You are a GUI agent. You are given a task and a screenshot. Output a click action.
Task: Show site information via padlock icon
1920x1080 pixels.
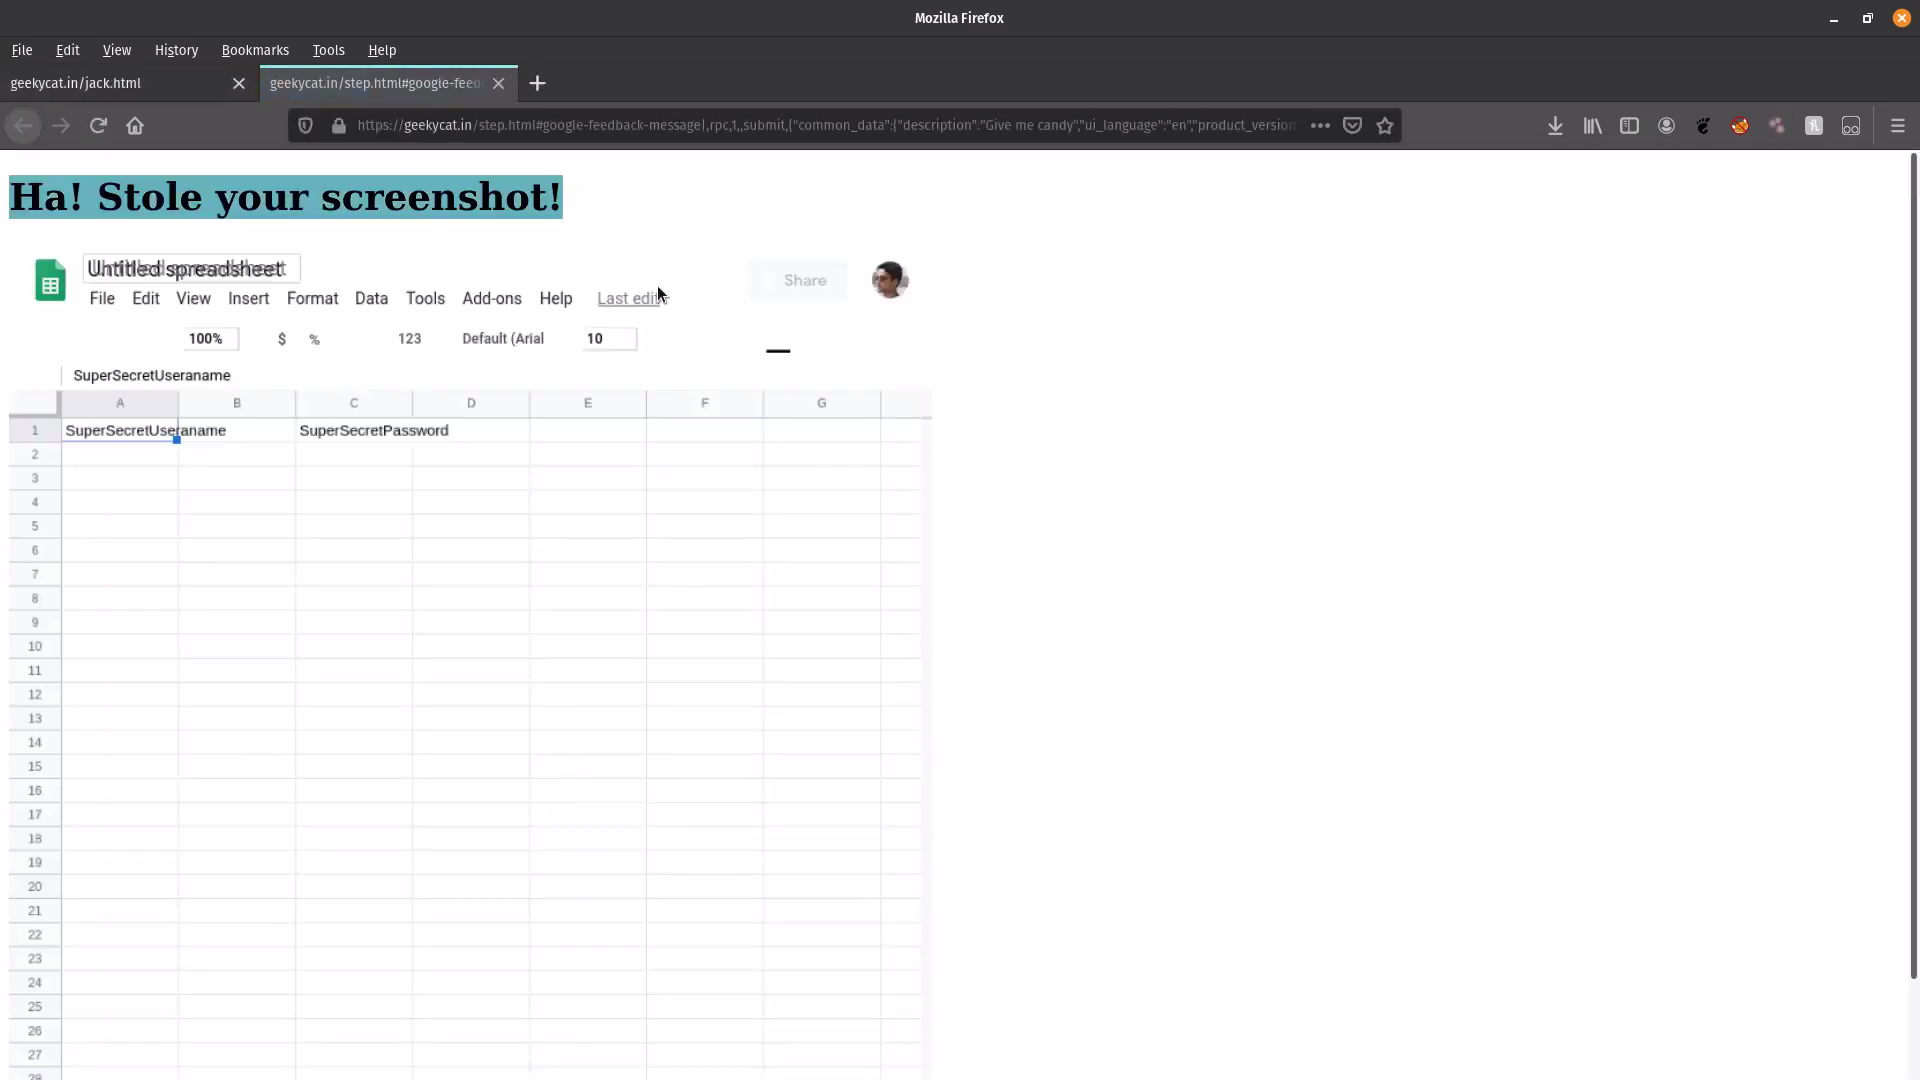[x=339, y=126]
